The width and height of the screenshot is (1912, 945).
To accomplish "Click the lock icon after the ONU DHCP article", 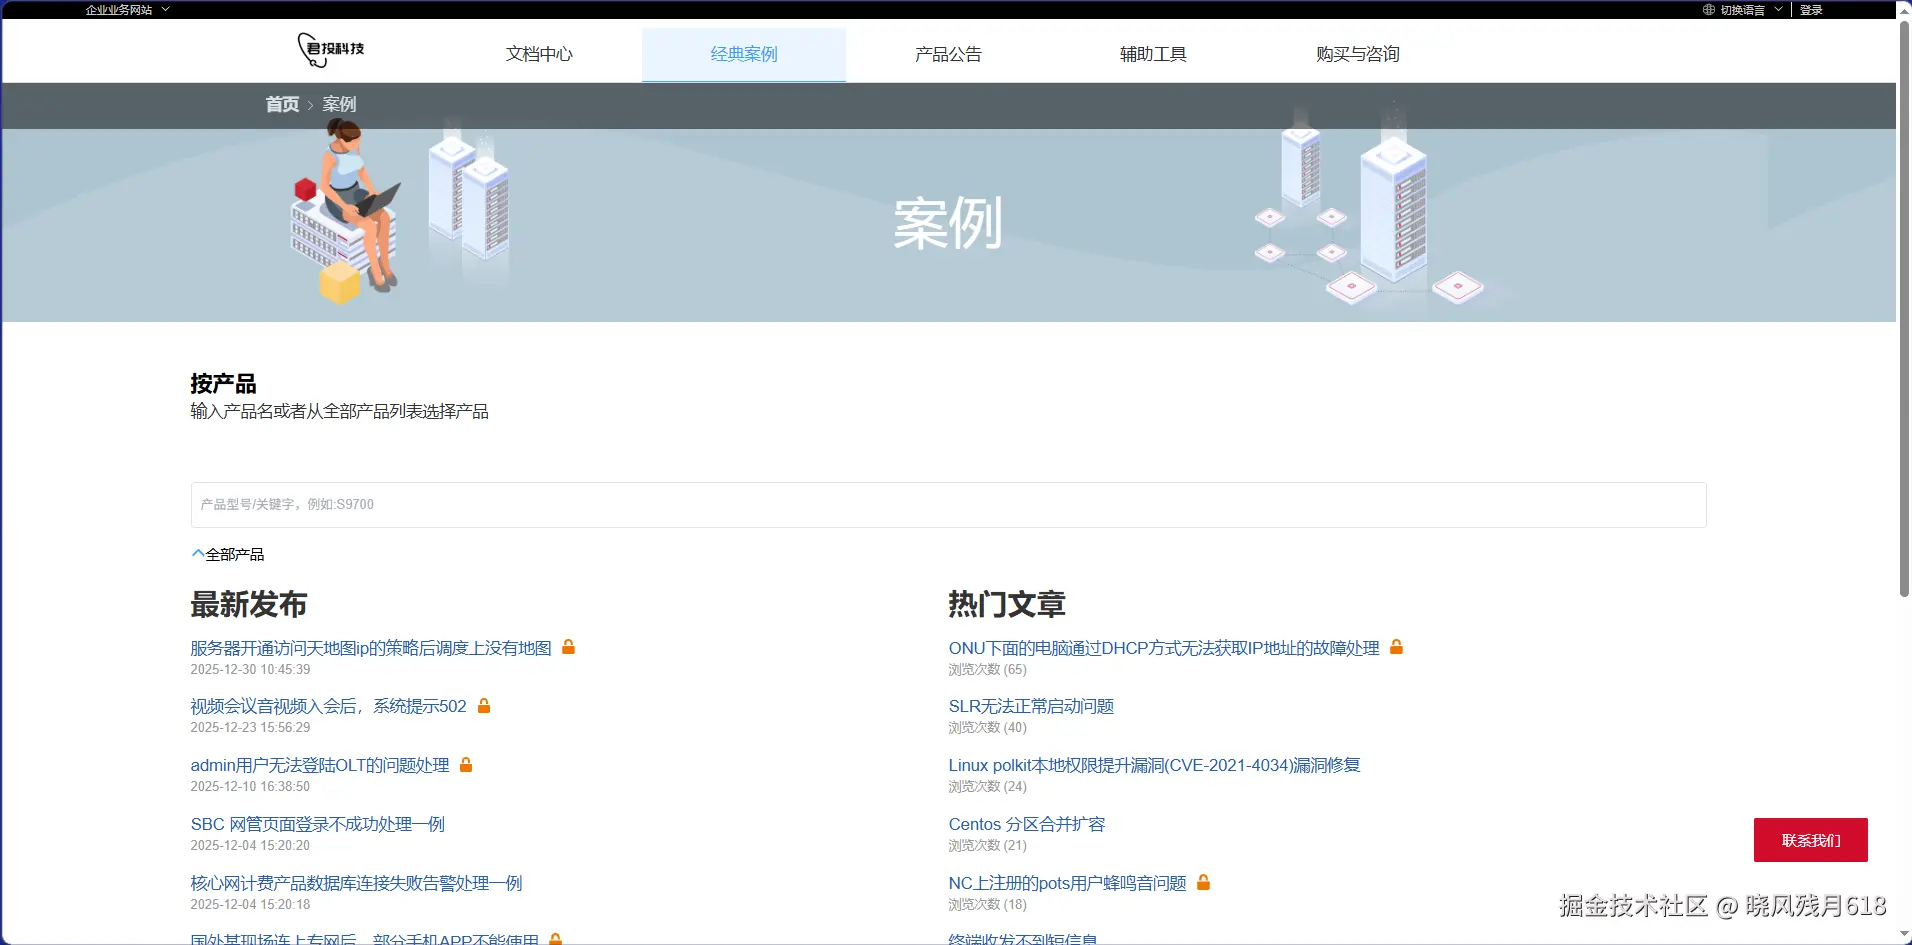I will 1397,647.
